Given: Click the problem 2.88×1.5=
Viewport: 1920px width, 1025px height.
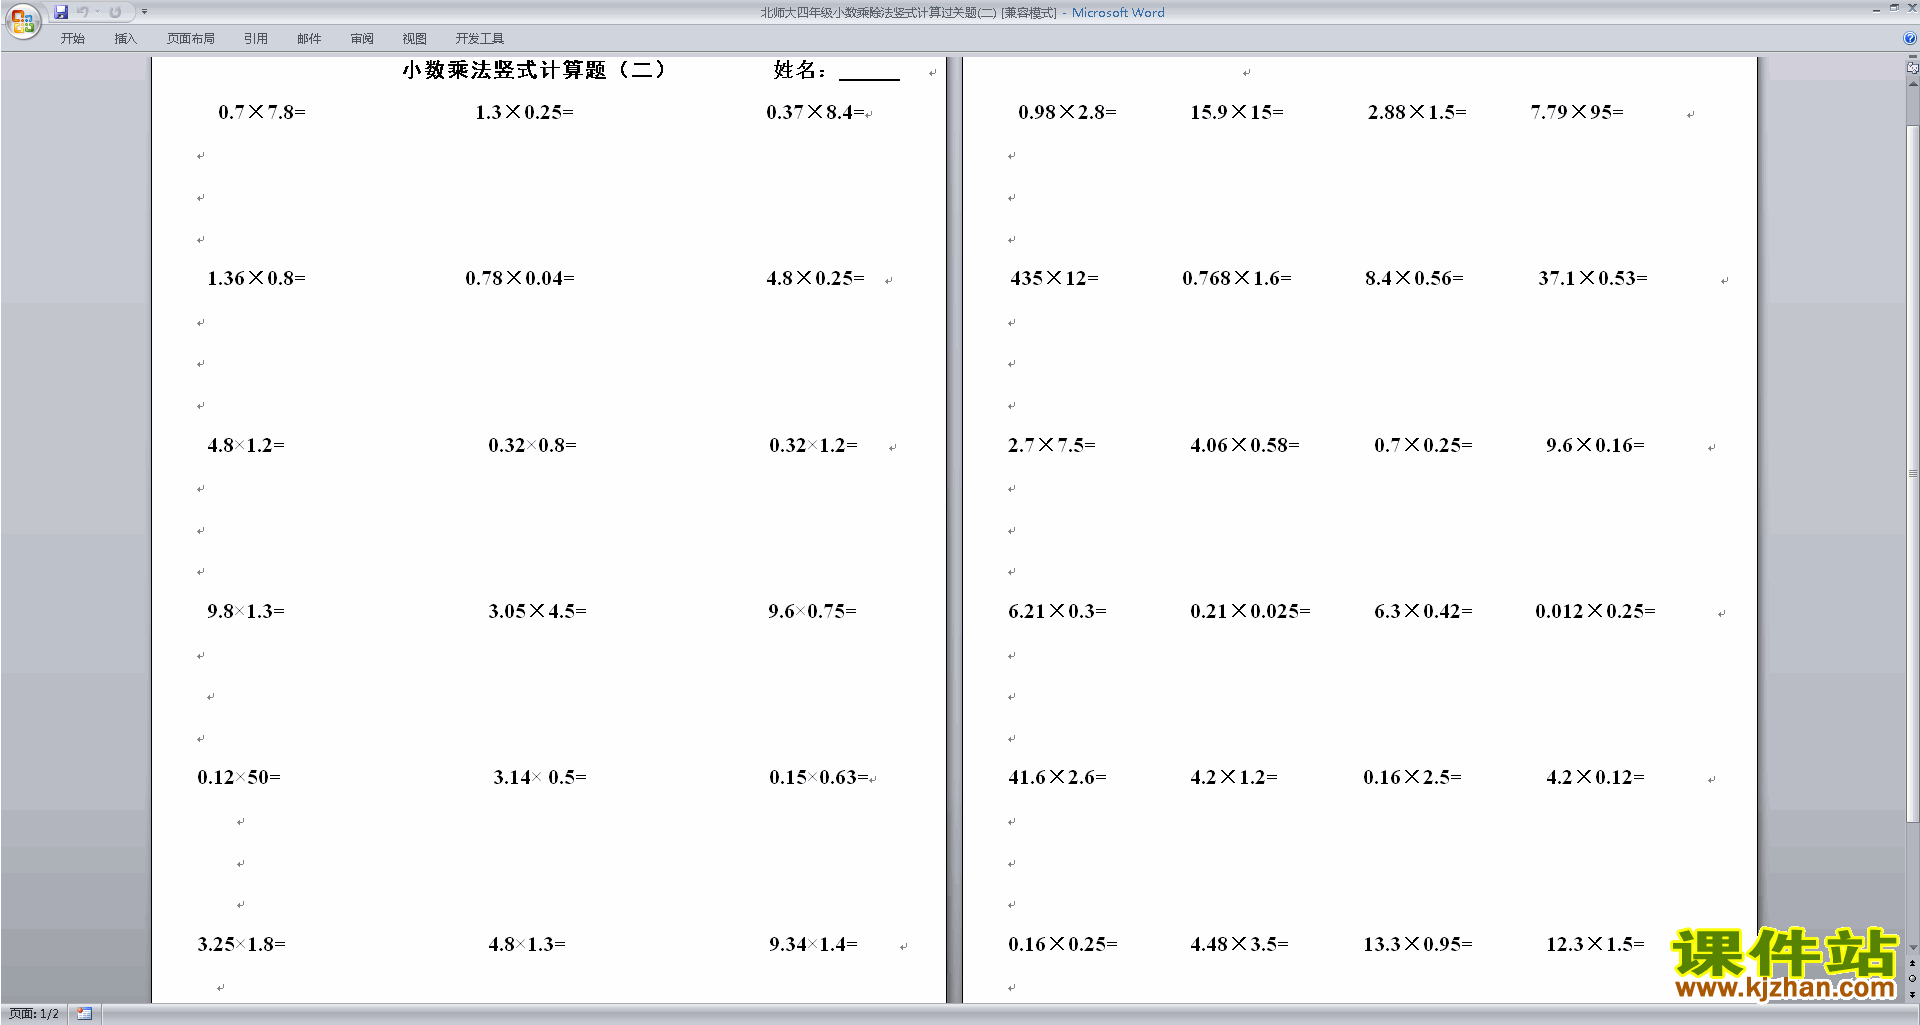Looking at the screenshot, I should coord(1417,112).
